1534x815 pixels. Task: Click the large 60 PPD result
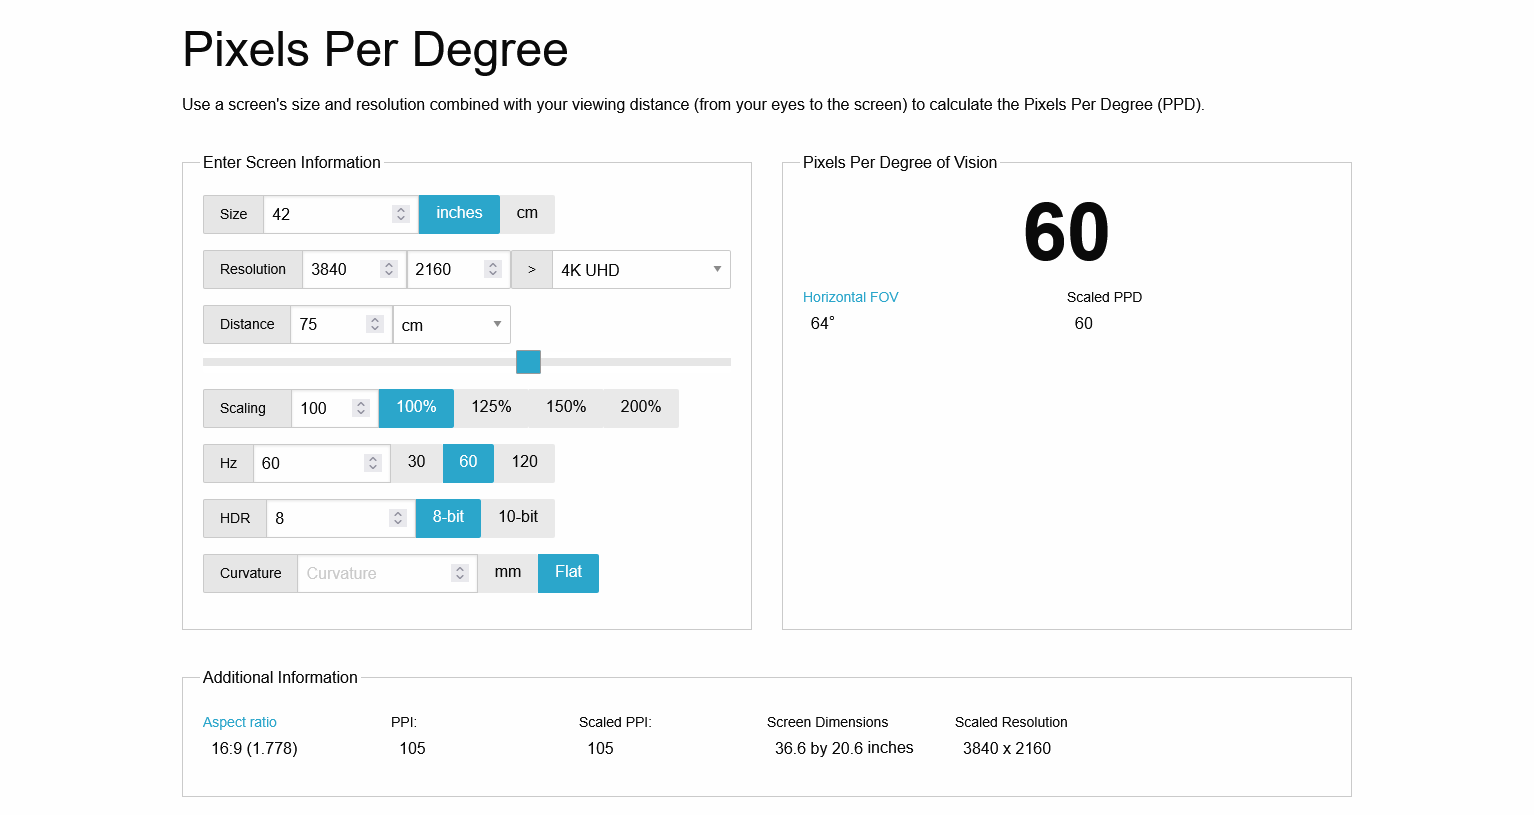tap(1067, 233)
